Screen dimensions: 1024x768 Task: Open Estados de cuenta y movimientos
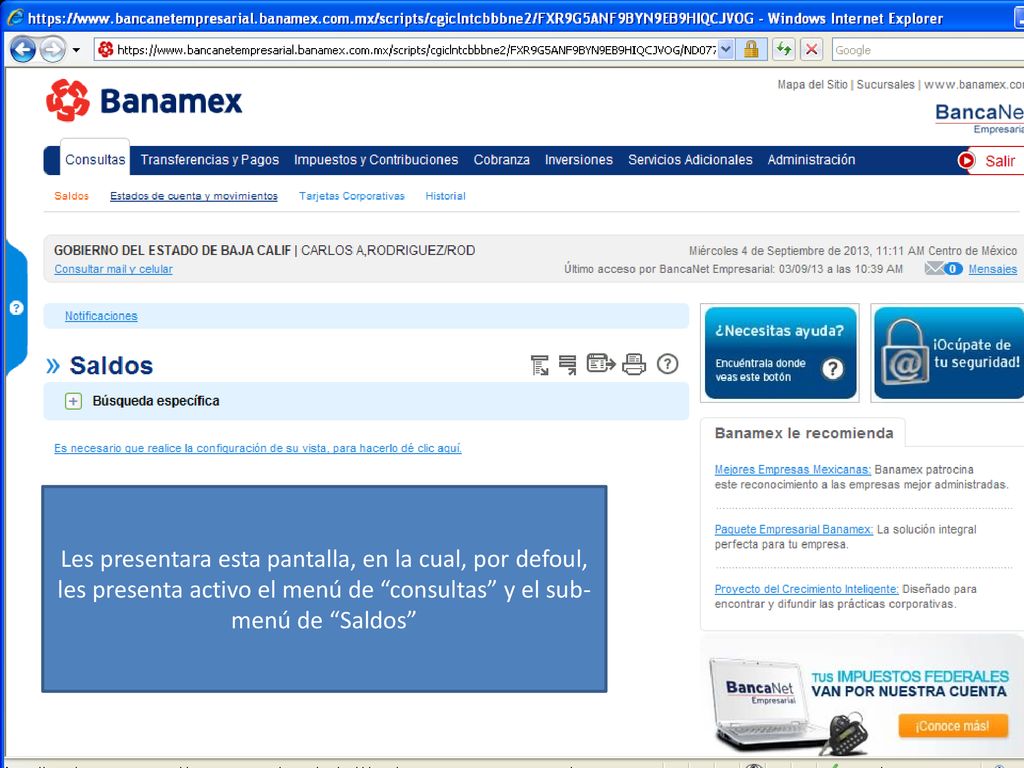194,196
